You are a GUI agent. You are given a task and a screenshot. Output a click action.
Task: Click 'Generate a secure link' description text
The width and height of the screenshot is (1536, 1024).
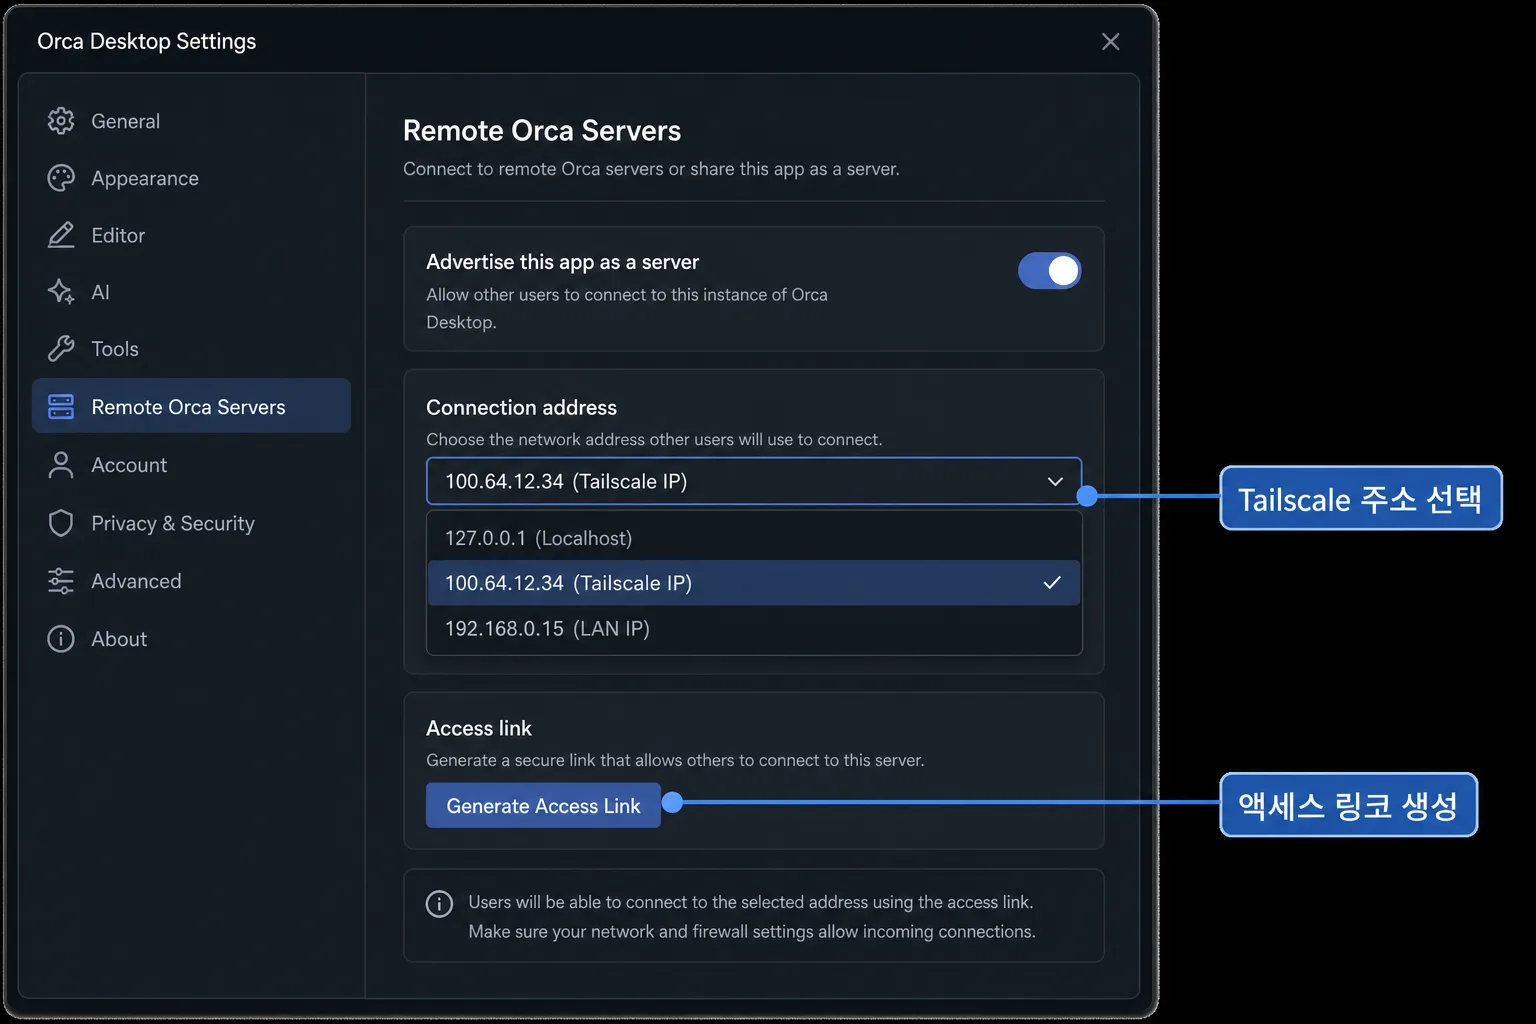click(675, 760)
